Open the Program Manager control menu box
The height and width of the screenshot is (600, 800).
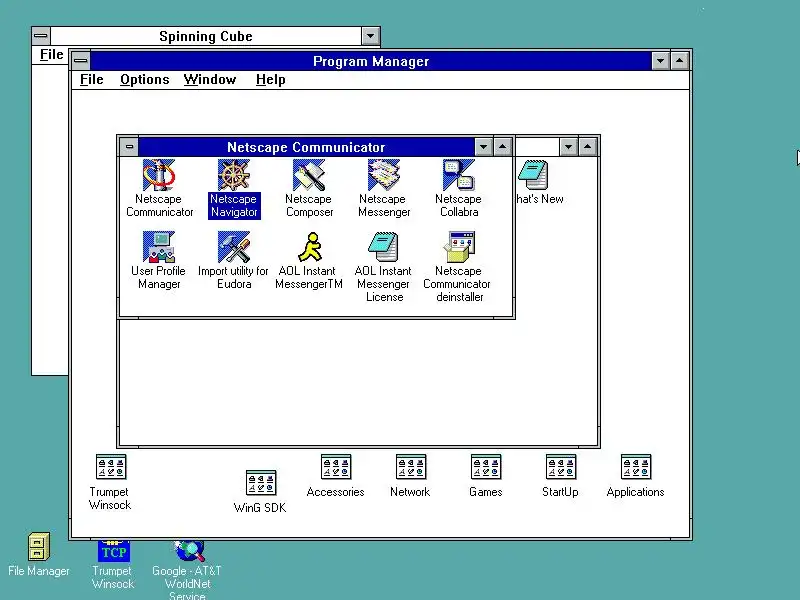coord(81,61)
